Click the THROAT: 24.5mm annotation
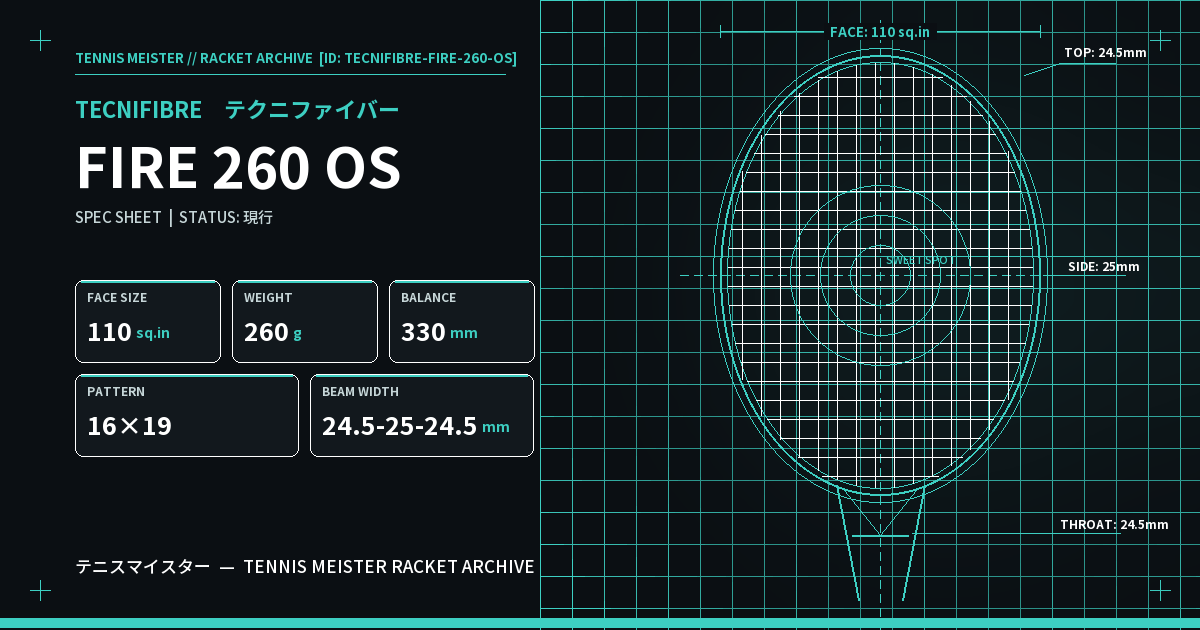This screenshot has width=1200, height=630. point(1114,525)
